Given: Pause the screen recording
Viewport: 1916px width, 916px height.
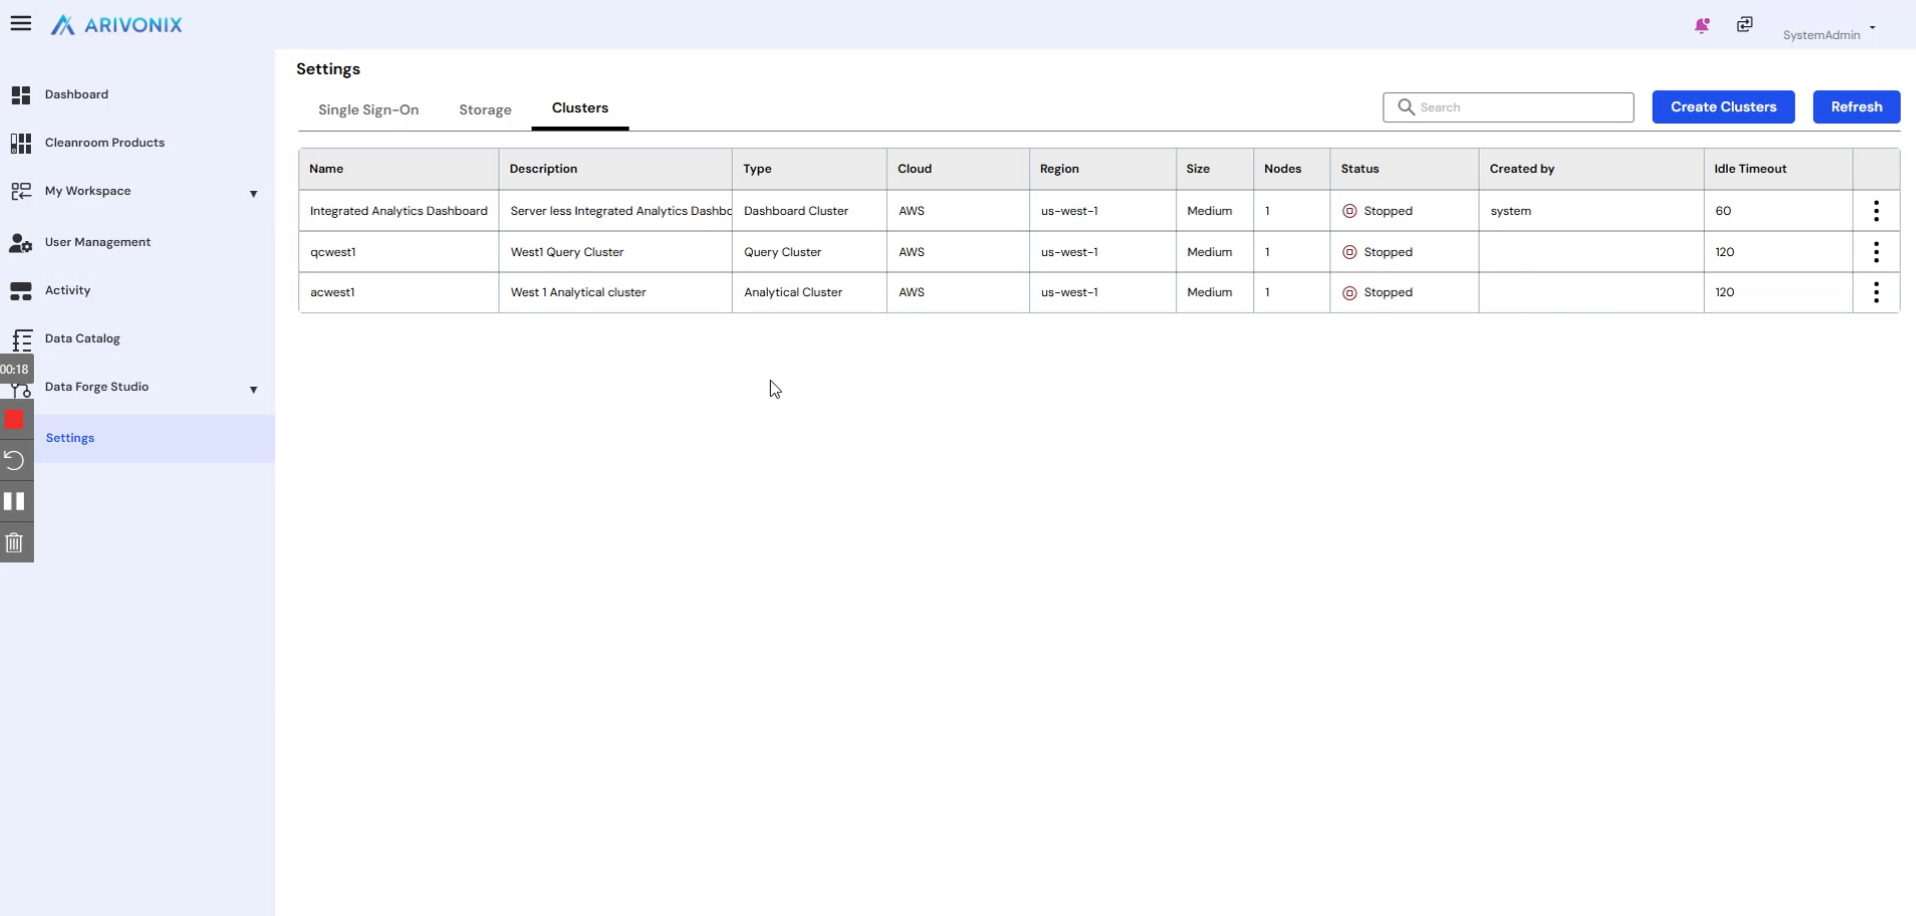Looking at the screenshot, I should [15, 501].
